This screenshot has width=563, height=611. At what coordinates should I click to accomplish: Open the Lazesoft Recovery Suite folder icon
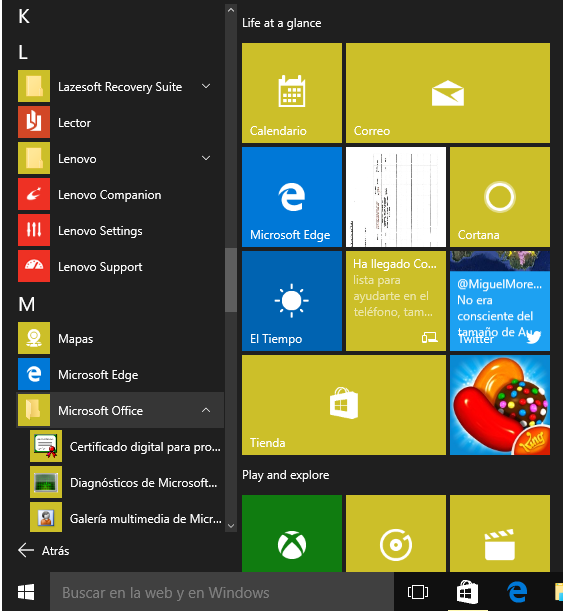click(34, 86)
